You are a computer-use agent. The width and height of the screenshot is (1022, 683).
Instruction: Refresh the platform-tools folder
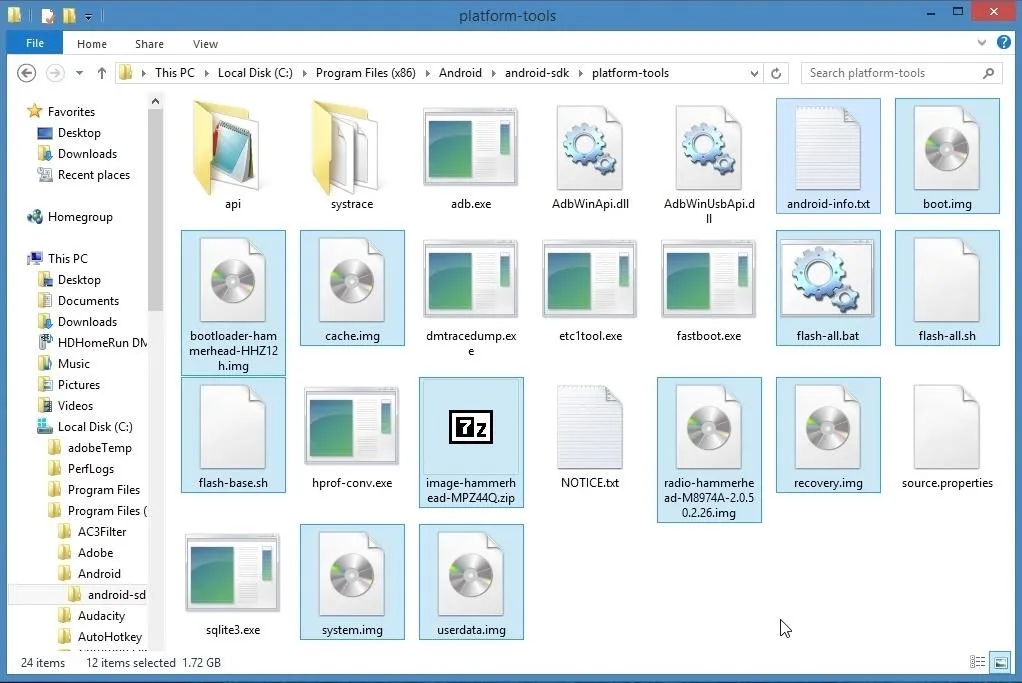(776, 73)
